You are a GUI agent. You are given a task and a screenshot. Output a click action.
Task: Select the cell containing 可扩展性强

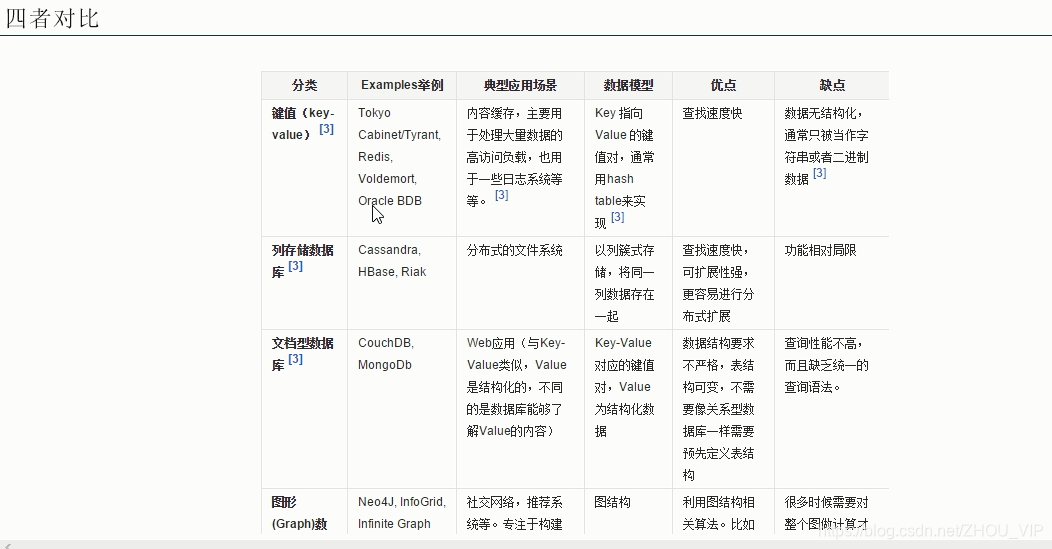[723, 283]
